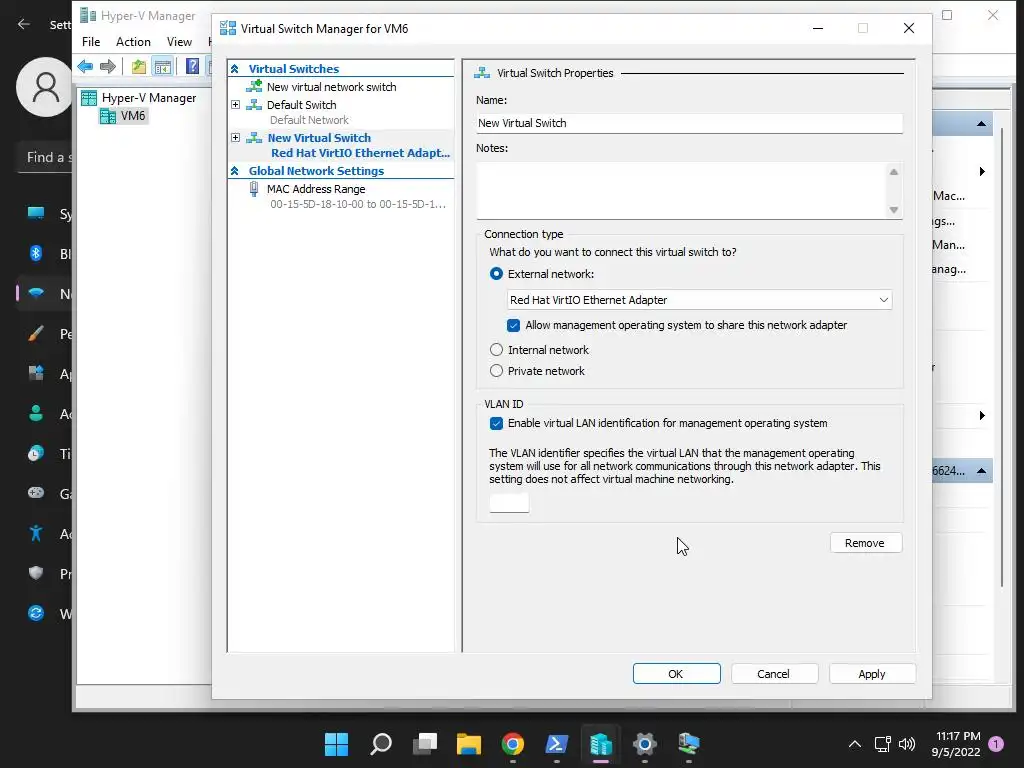
Task: Uncheck Allow management operating system to share adapter
Action: (513, 325)
